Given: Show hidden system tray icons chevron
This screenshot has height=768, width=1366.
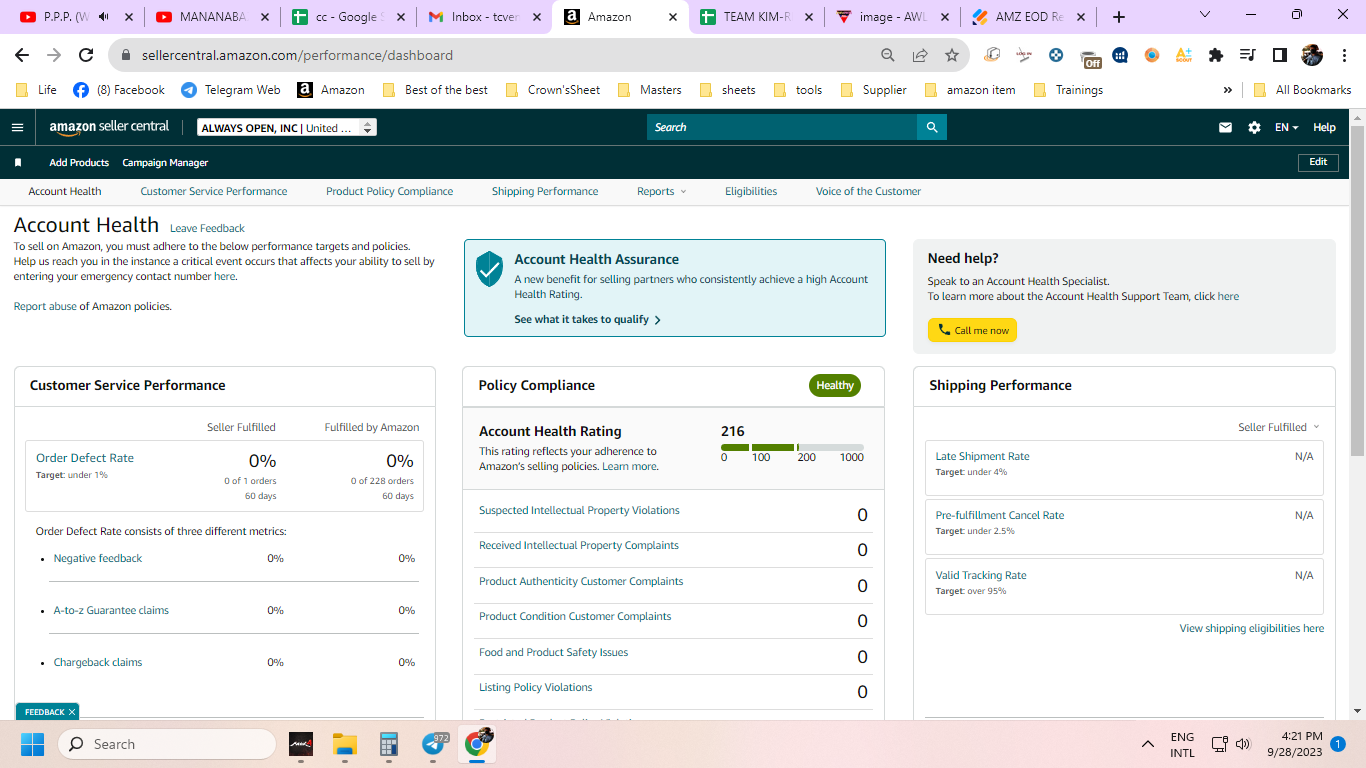Looking at the screenshot, I should coord(1148,744).
